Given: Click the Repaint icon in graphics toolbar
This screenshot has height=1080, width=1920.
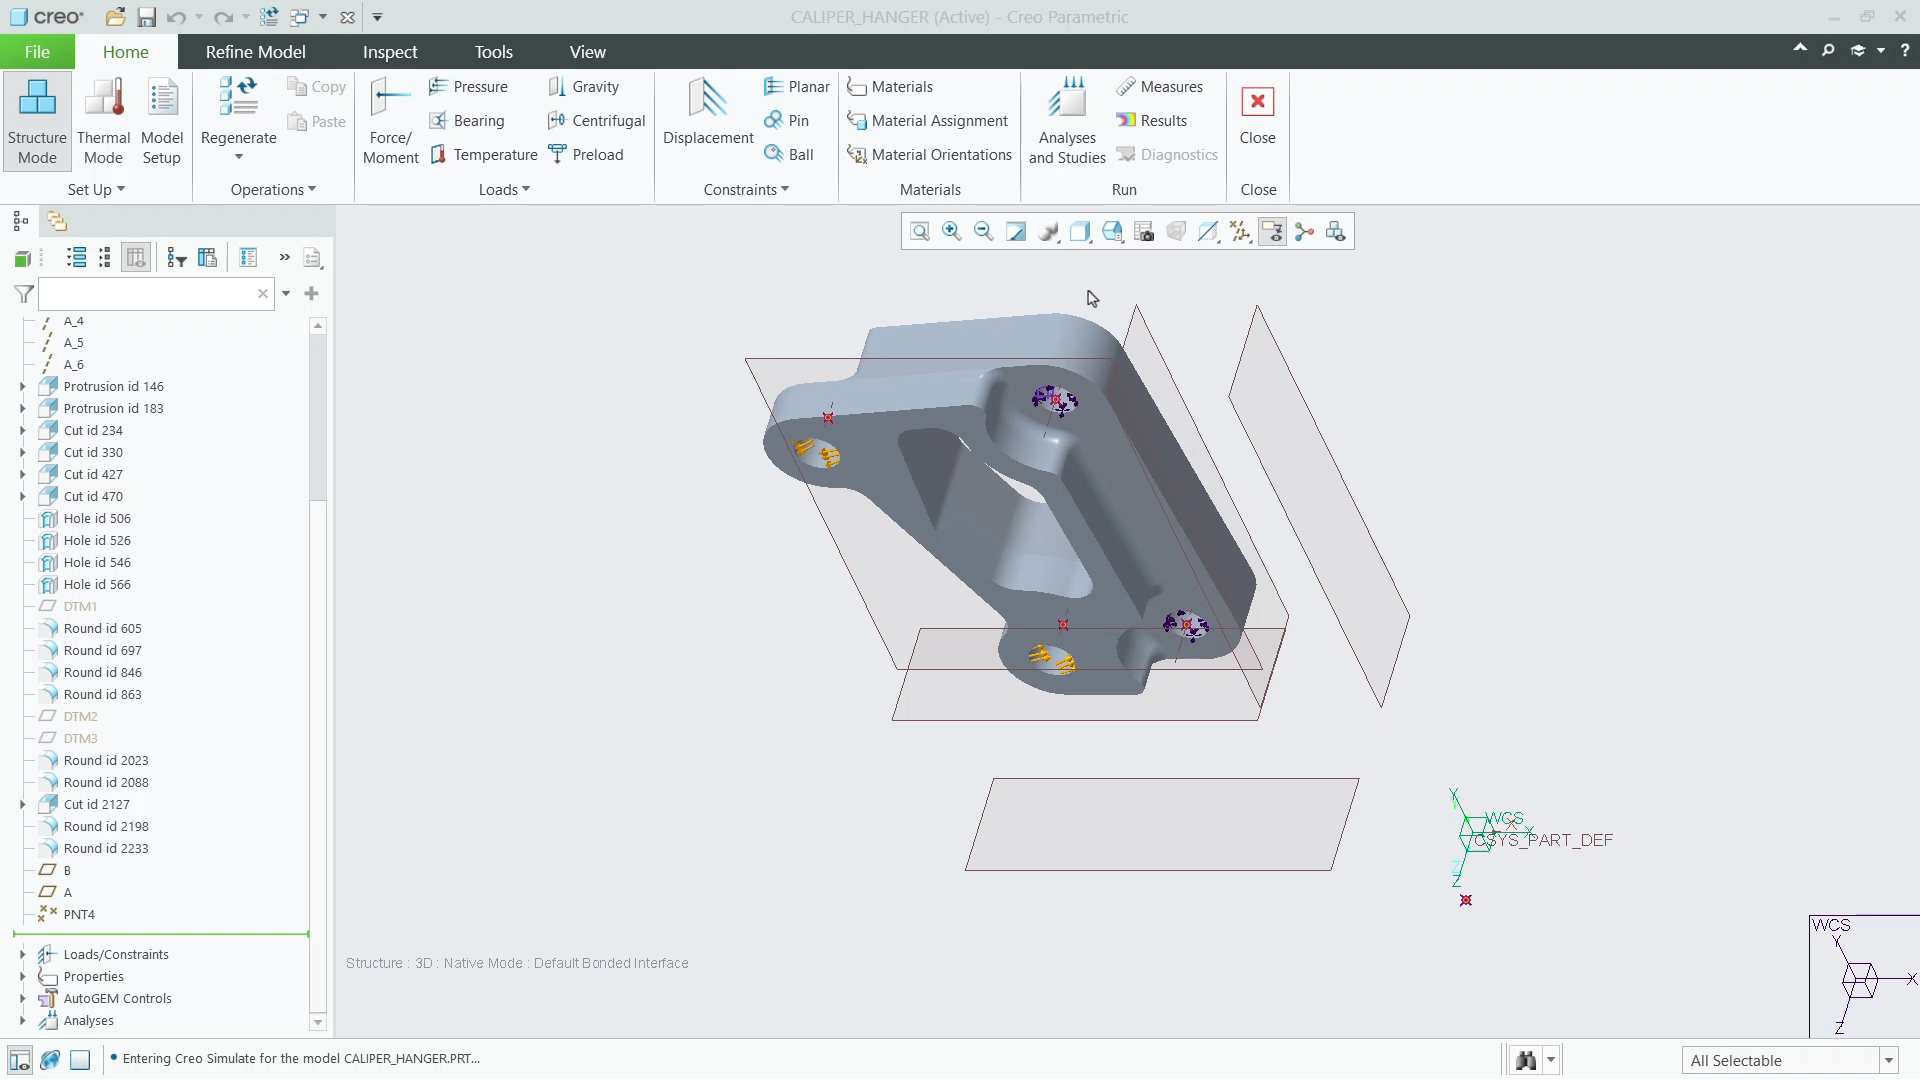Looking at the screenshot, I should [1016, 232].
